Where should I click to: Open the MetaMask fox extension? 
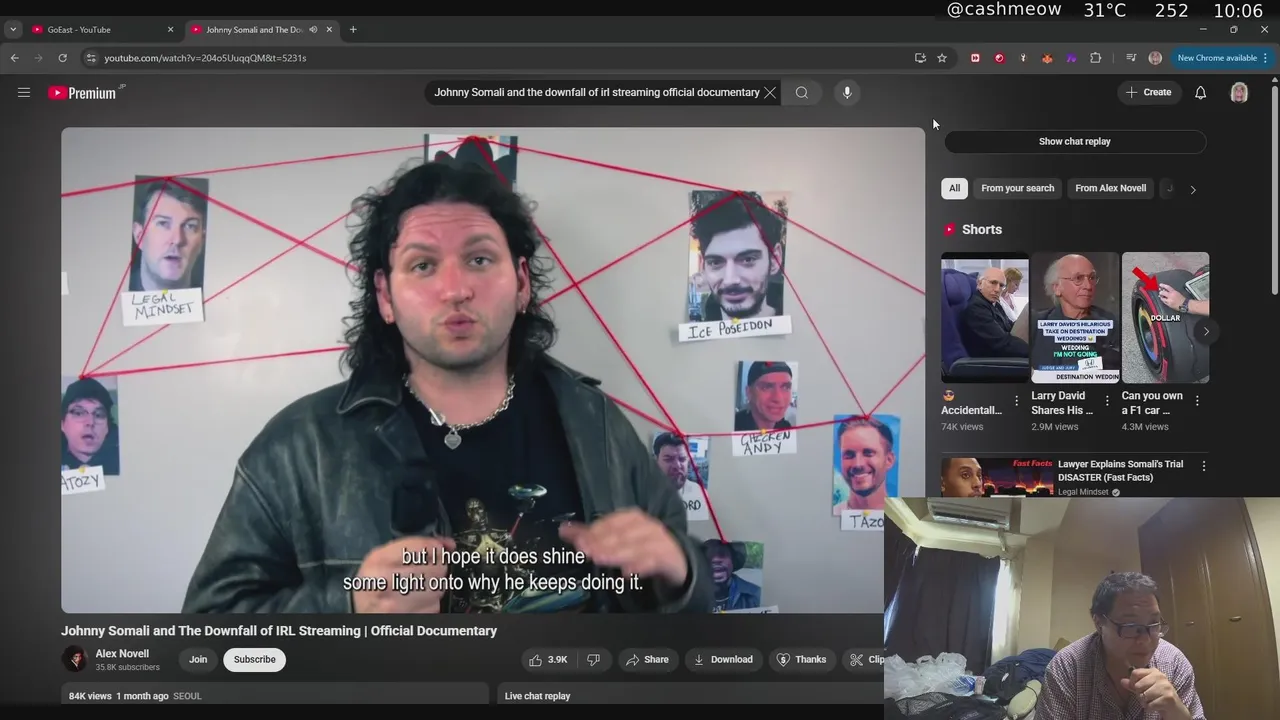(1047, 58)
